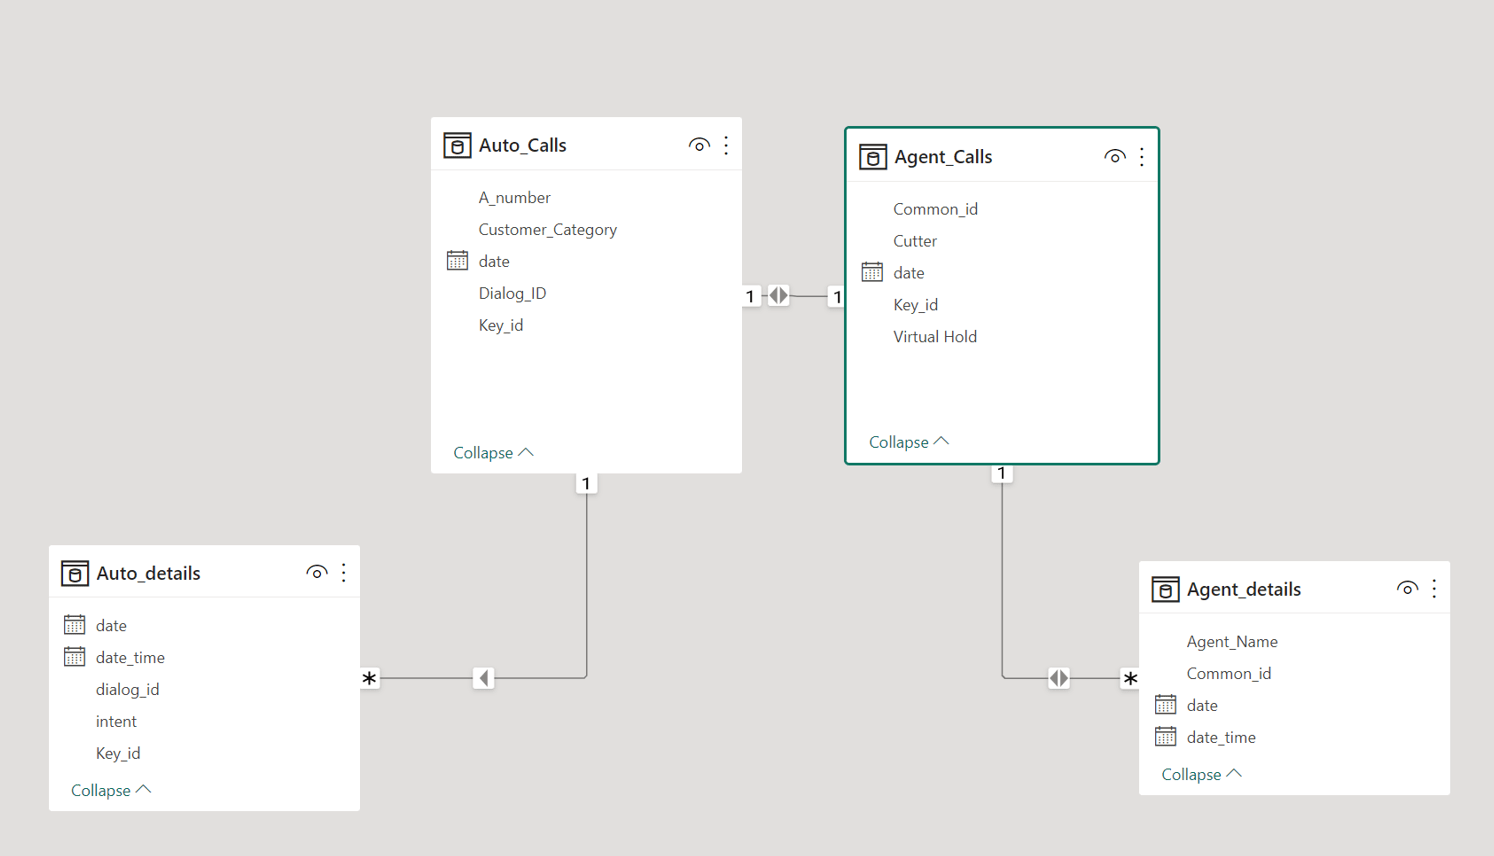The height and width of the screenshot is (856, 1494).
Task: Open Auto_details more options menu
Action: pos(344,573)
